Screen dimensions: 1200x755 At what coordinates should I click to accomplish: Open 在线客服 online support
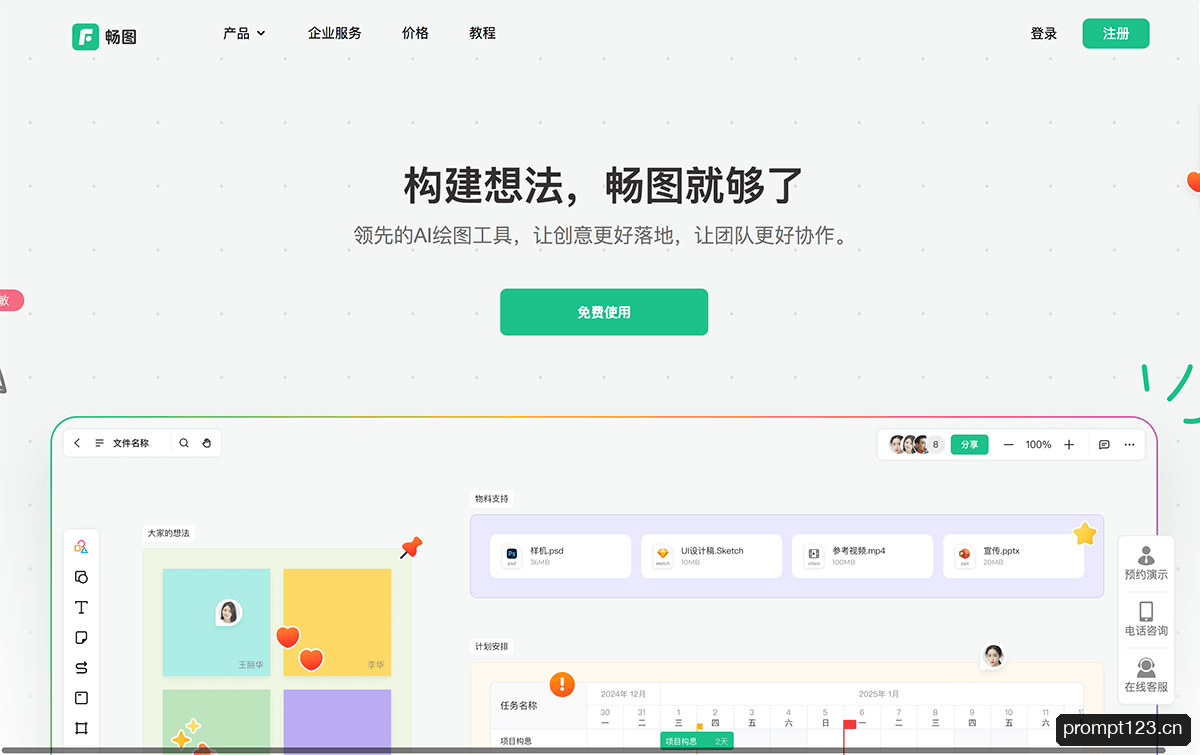point(1146,676)
